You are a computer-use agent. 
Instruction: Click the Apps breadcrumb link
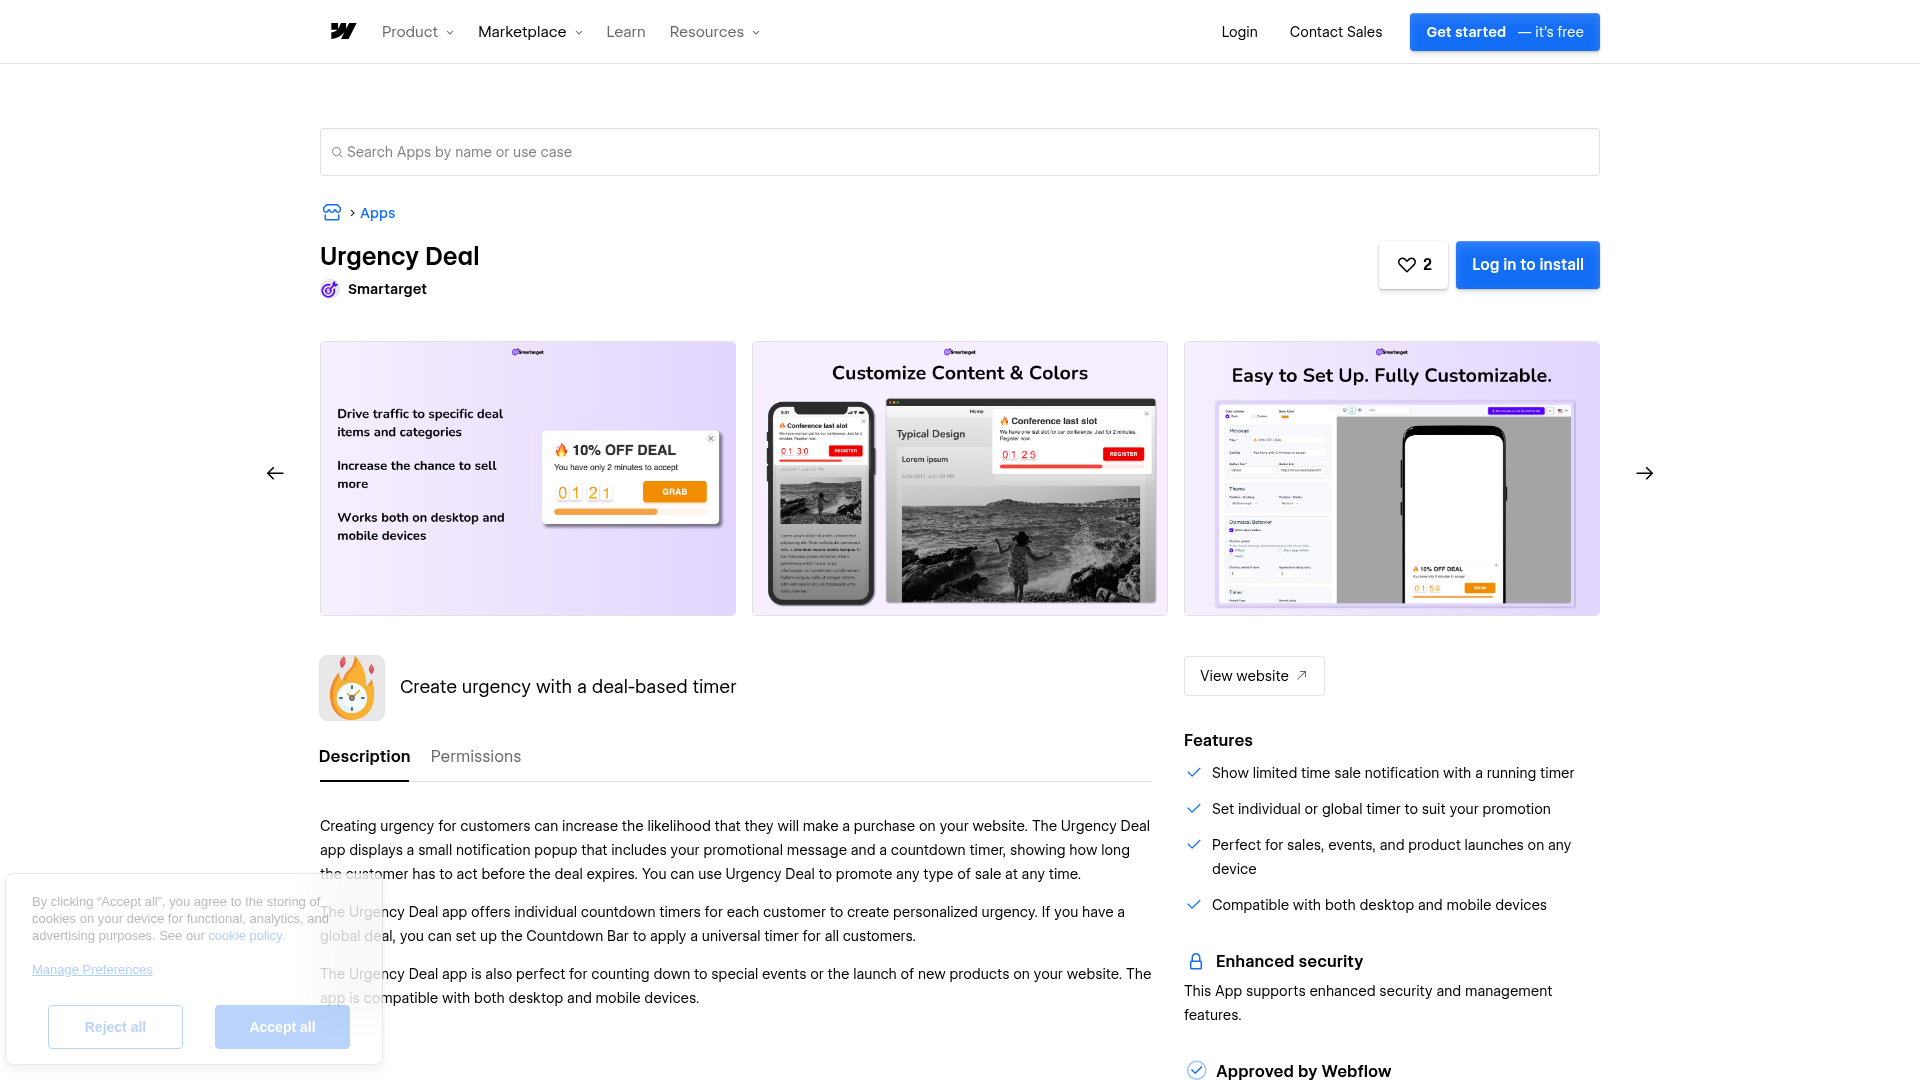(378, 213)
